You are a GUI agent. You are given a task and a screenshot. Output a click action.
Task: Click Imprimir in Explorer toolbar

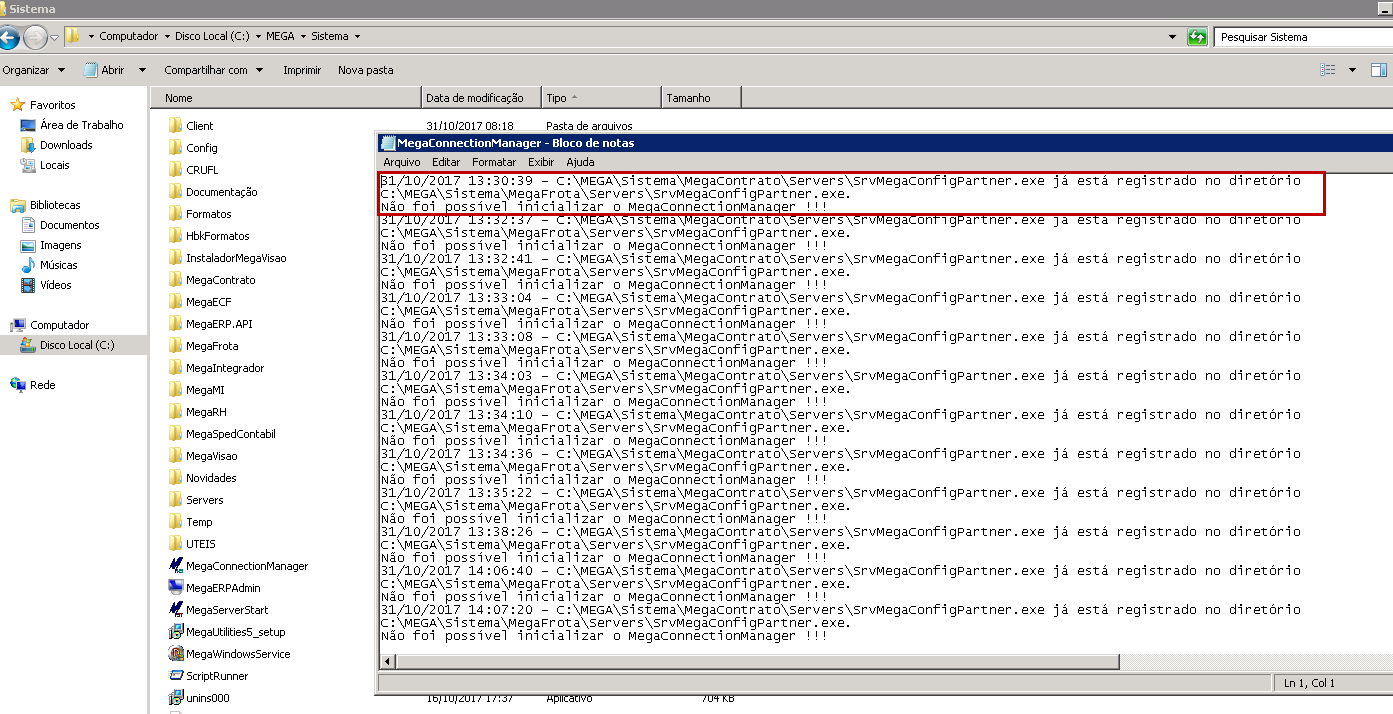(302, 70)
